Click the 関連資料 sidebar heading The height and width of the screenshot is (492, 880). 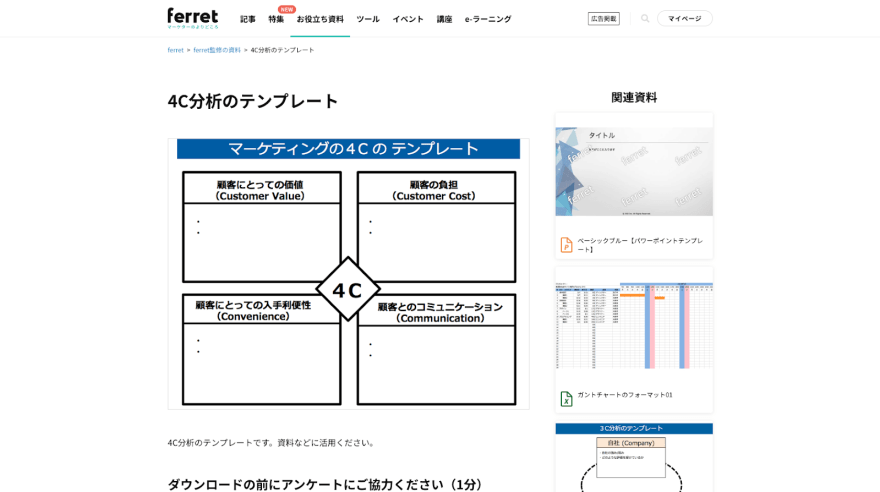click(634, 98)
